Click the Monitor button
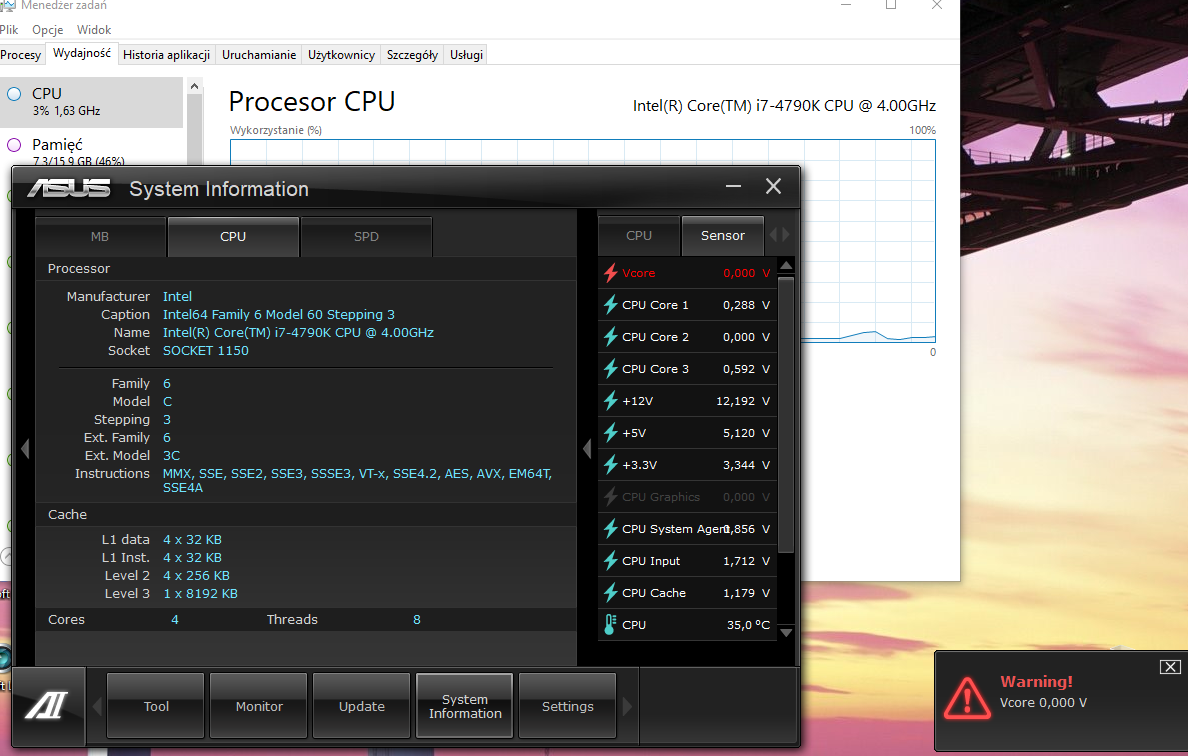This screenshot has width=1188, height=756. 259,706
